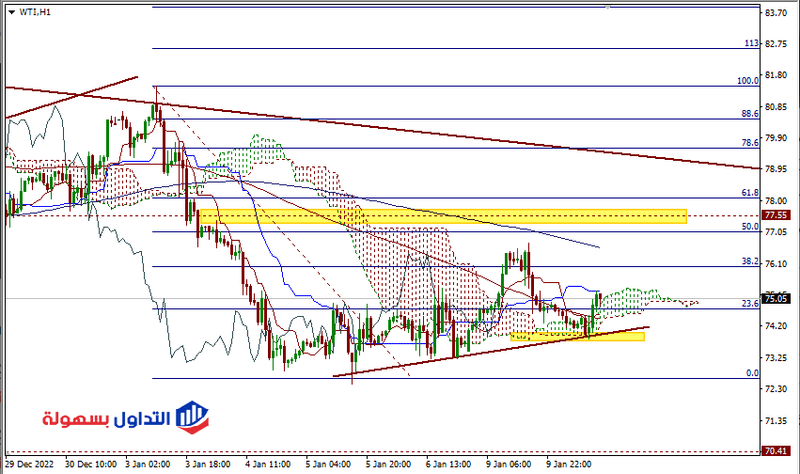
Task: Click the 0.0 Fibonacci level label
Action: pos(752,373)
